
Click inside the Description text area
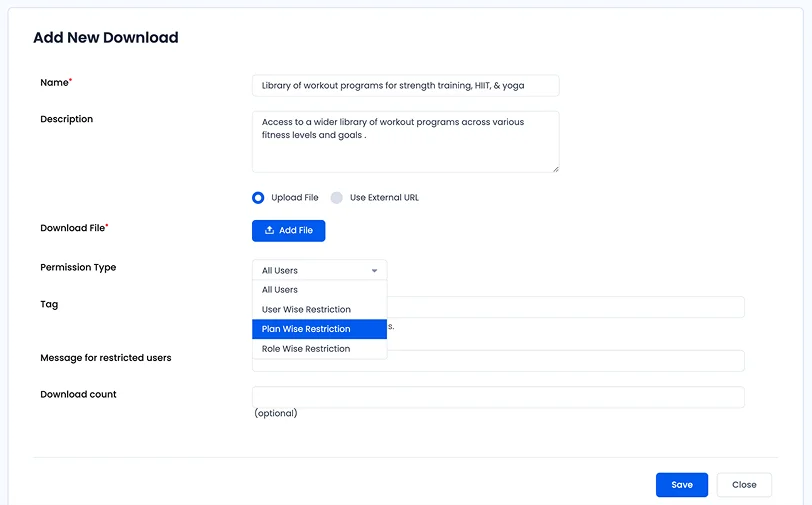[405, 142]
